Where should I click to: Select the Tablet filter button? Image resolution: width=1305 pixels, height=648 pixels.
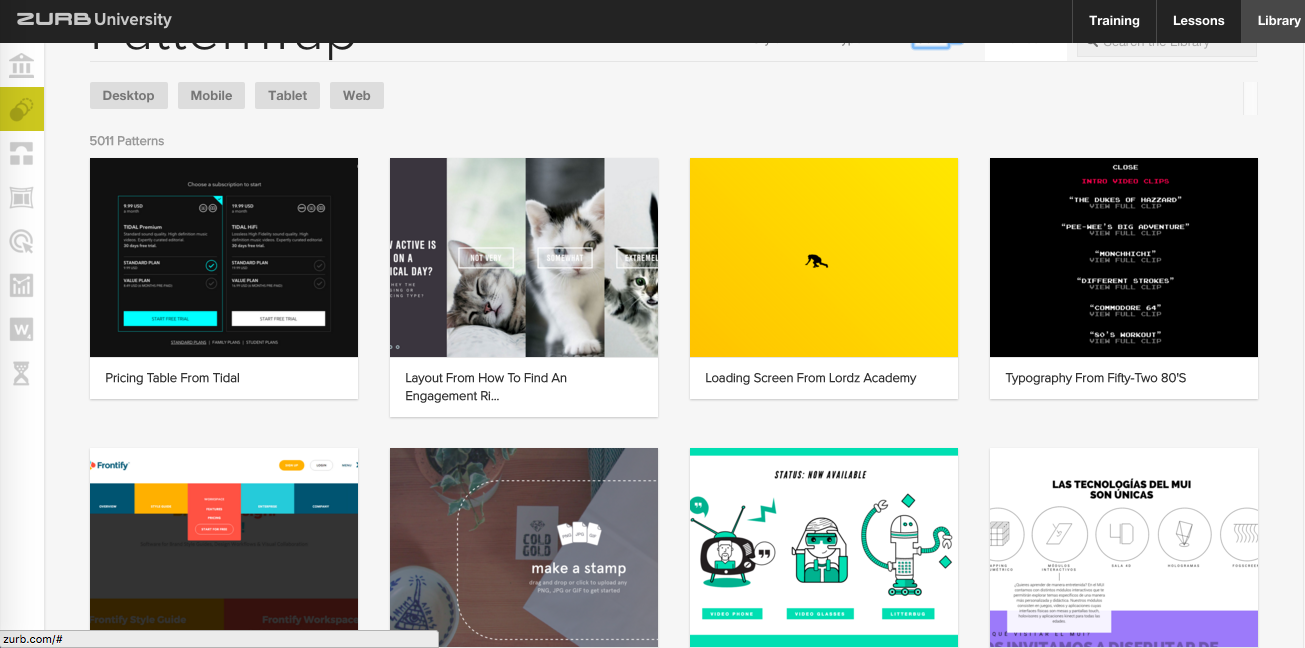point(287,96)
